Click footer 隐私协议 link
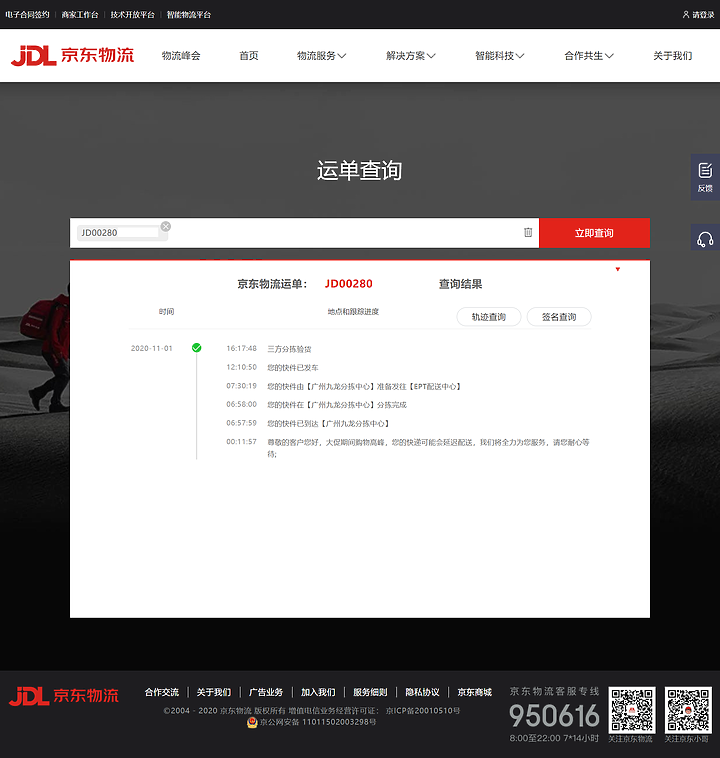720x758 pixels. (x=423, y=692)
